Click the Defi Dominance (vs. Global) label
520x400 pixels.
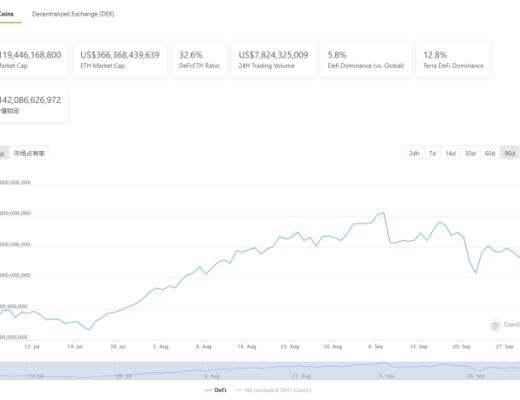click(x=366, y=66)
